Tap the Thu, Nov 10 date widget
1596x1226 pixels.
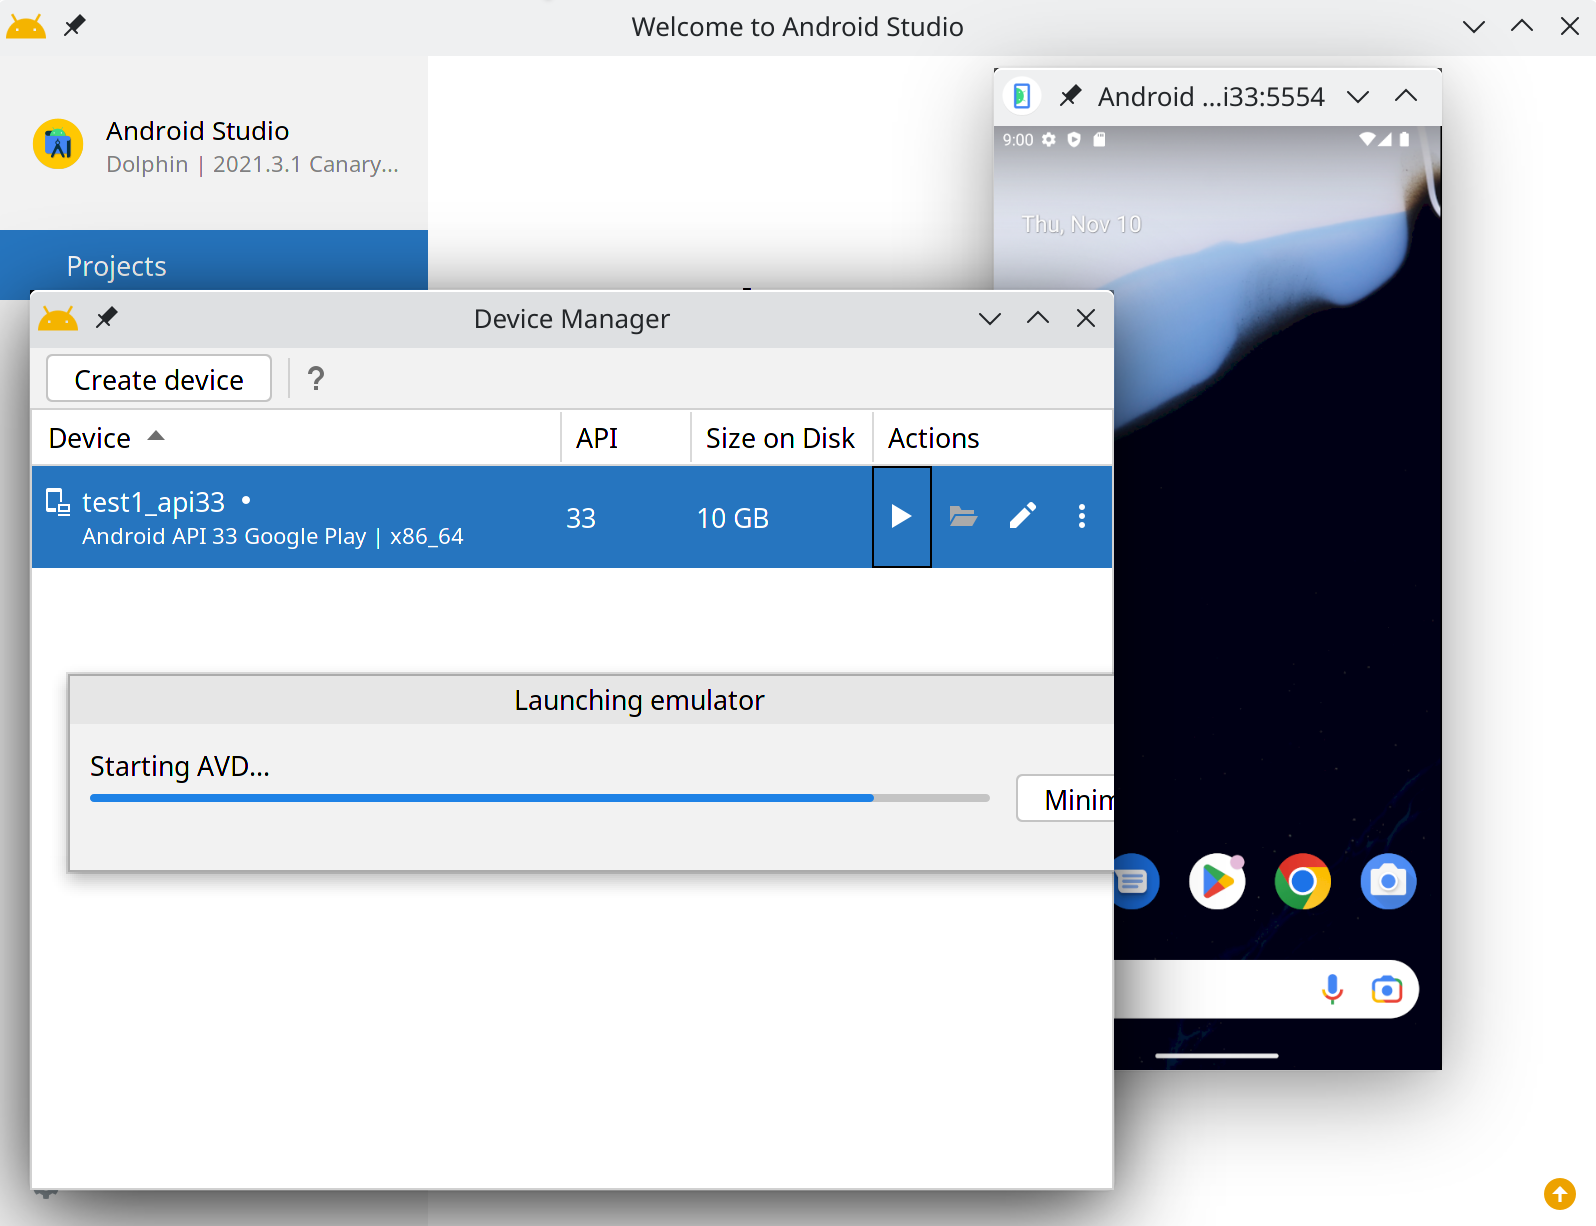[x=1081, y=224]
